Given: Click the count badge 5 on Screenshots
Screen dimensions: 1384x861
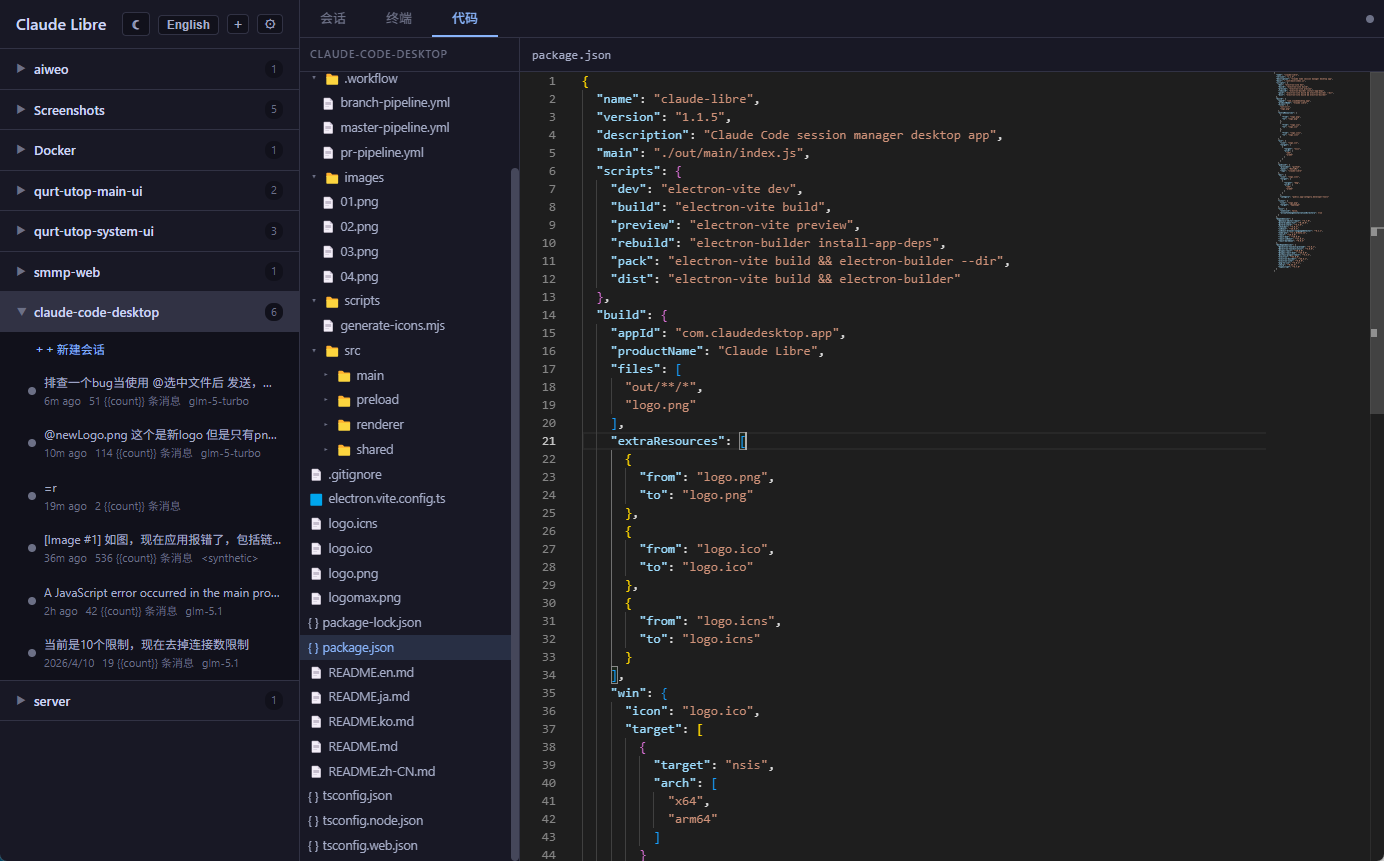Looking at the screenshot, I should coord(273,110).
